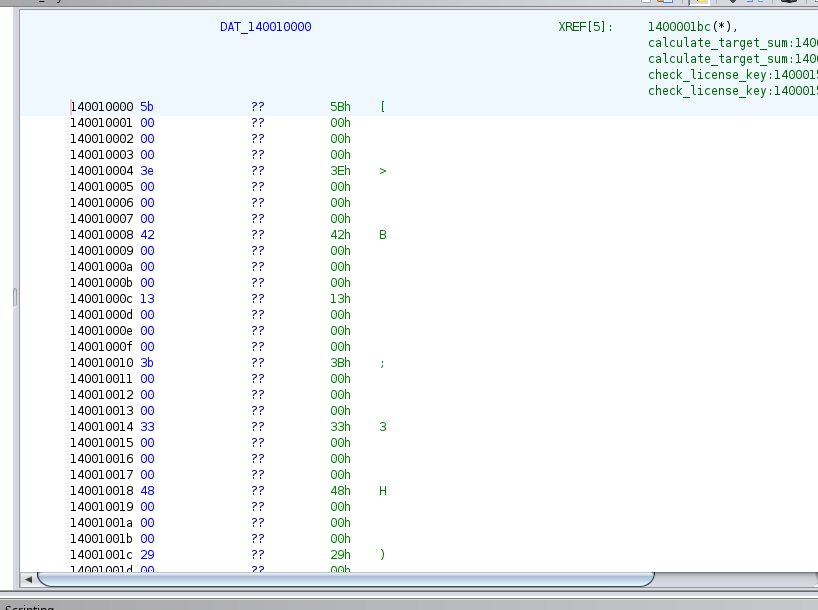Image resolution: width=818 pixels, height=610 pixels.
Task: Click the '3' character representation
Action: [x=382, y=427]
